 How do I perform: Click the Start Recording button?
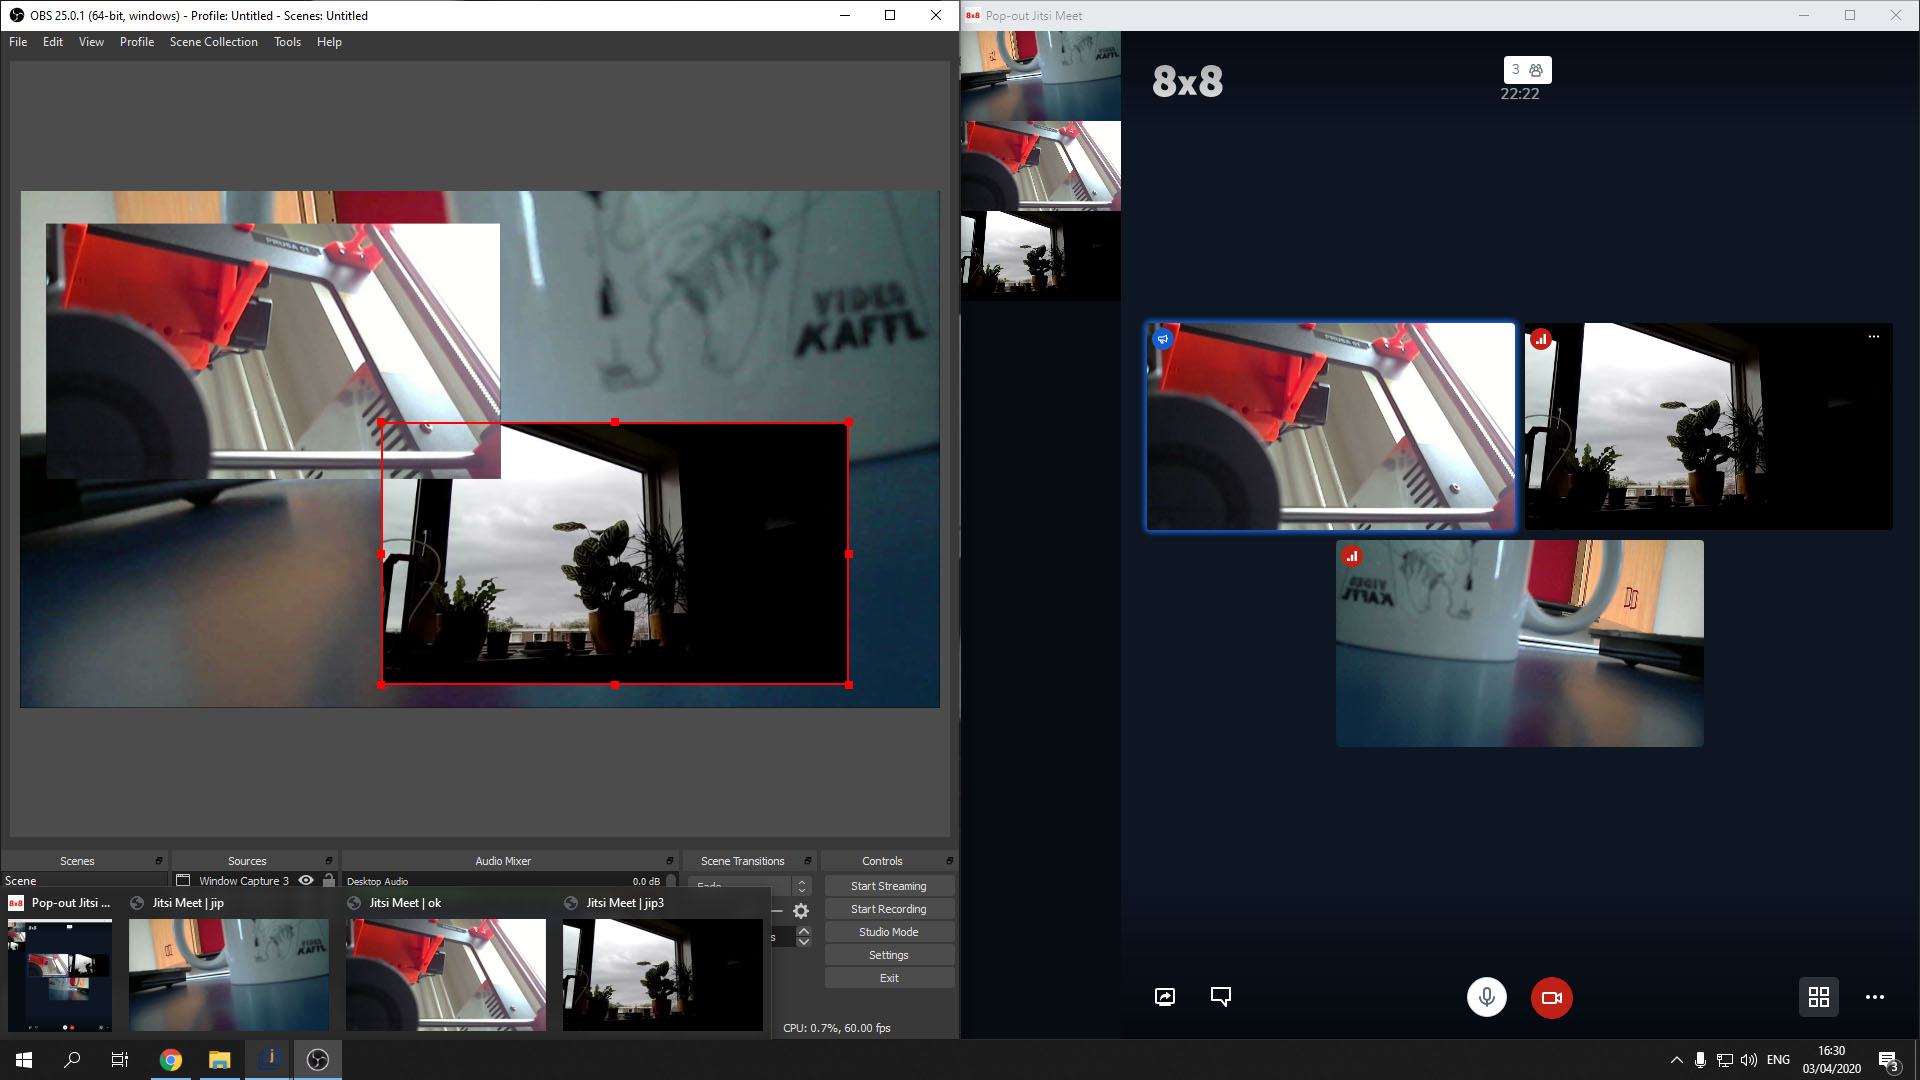888,909
